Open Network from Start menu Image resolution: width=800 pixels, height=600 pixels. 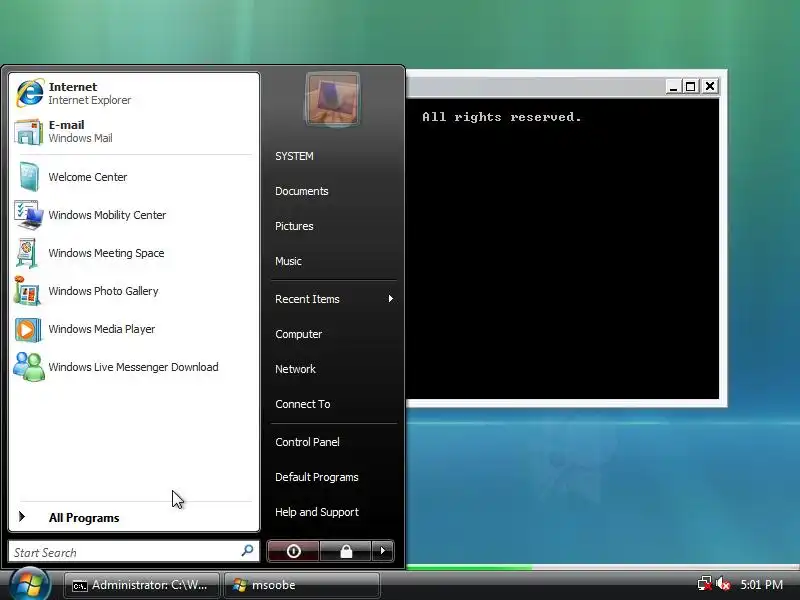pyautogui.click(x=295, y=369)
